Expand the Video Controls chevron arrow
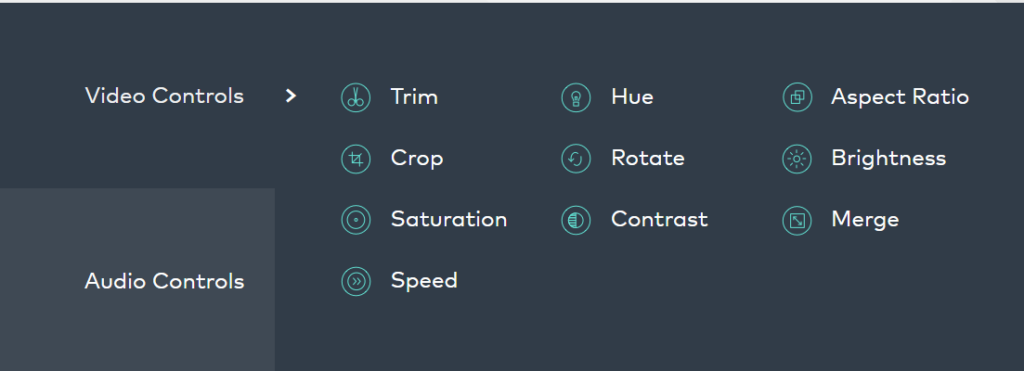The width and height of the screenshot is (1024, 371). click(x=291, y=97)
